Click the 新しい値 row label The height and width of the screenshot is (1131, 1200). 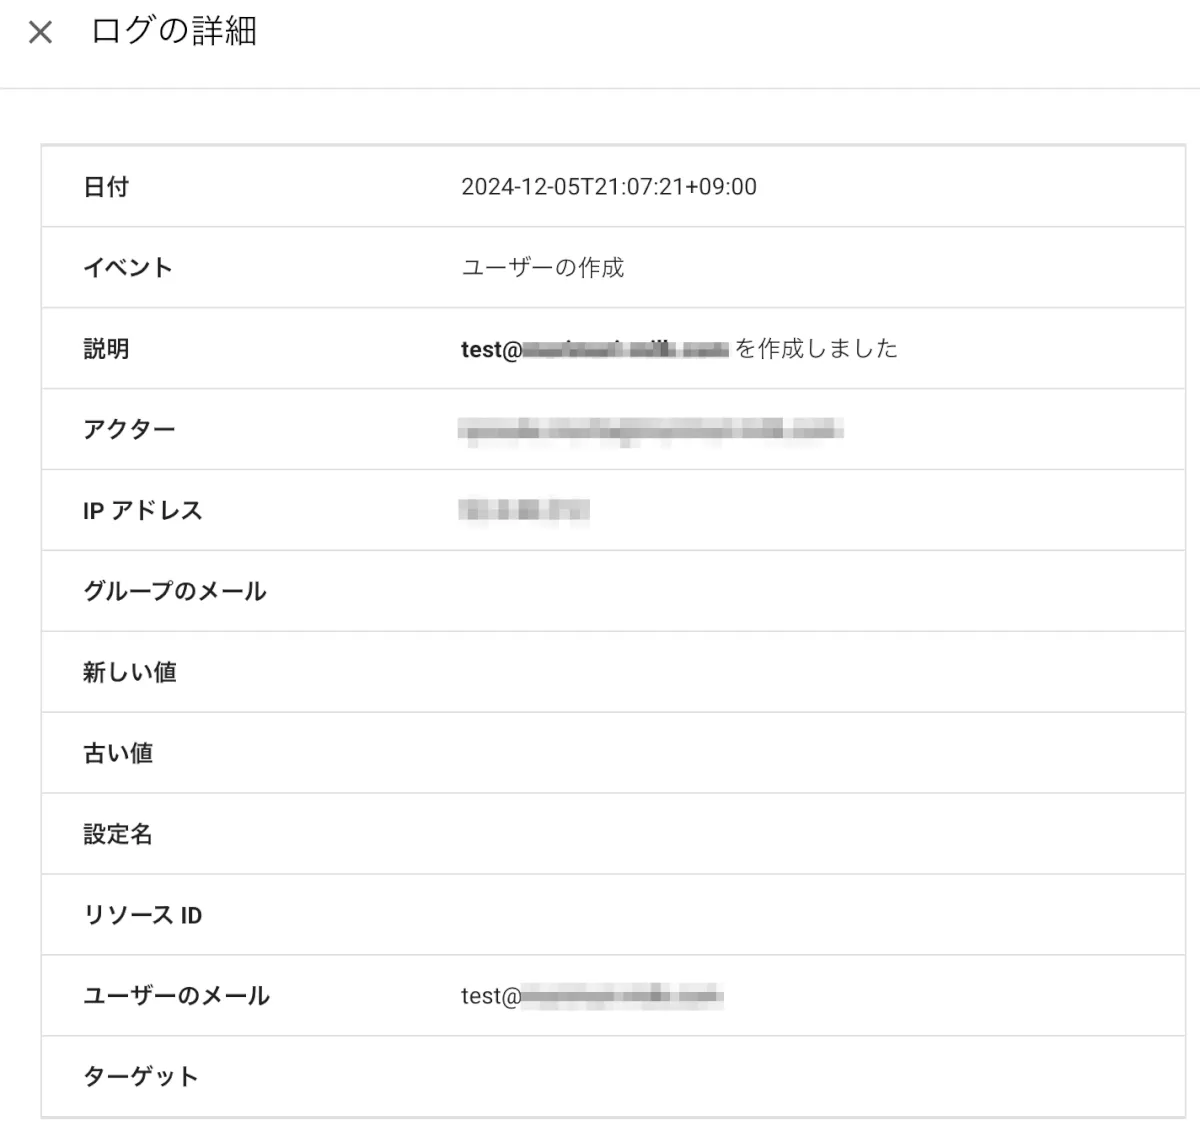coord(130,673)
